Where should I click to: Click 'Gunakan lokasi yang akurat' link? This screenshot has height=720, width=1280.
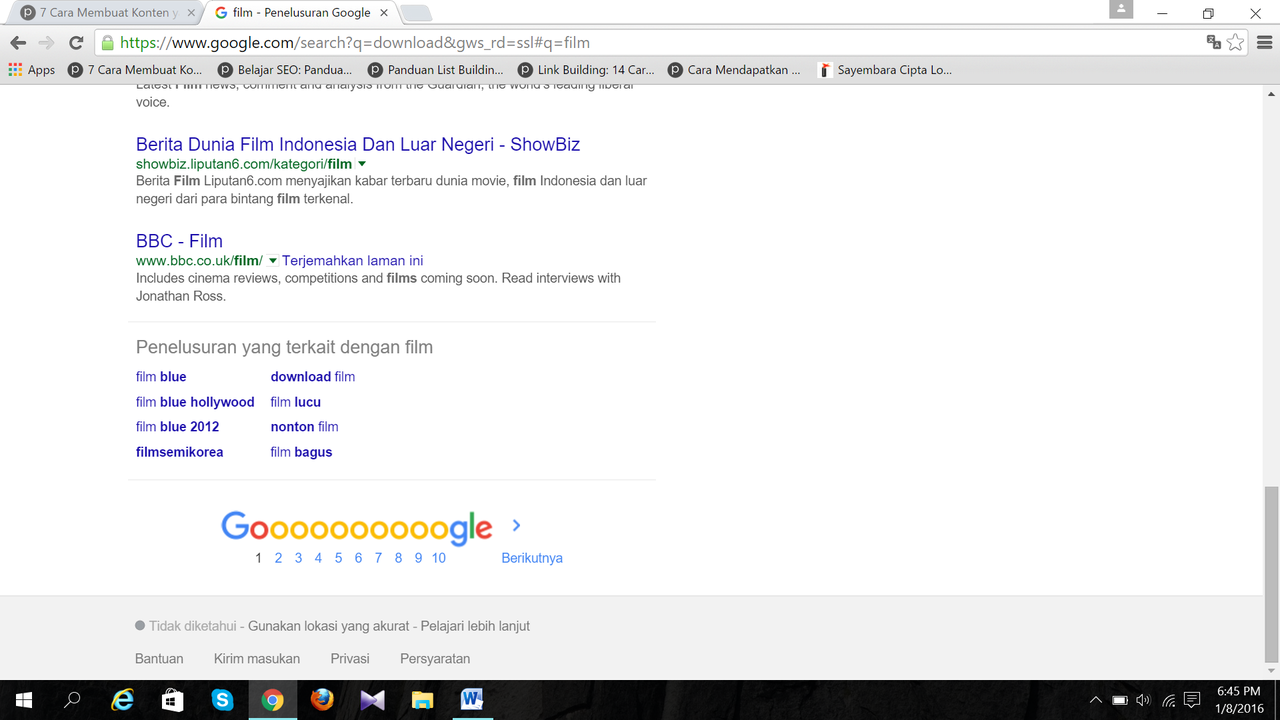pyautogui.click(x=329, y=626)
